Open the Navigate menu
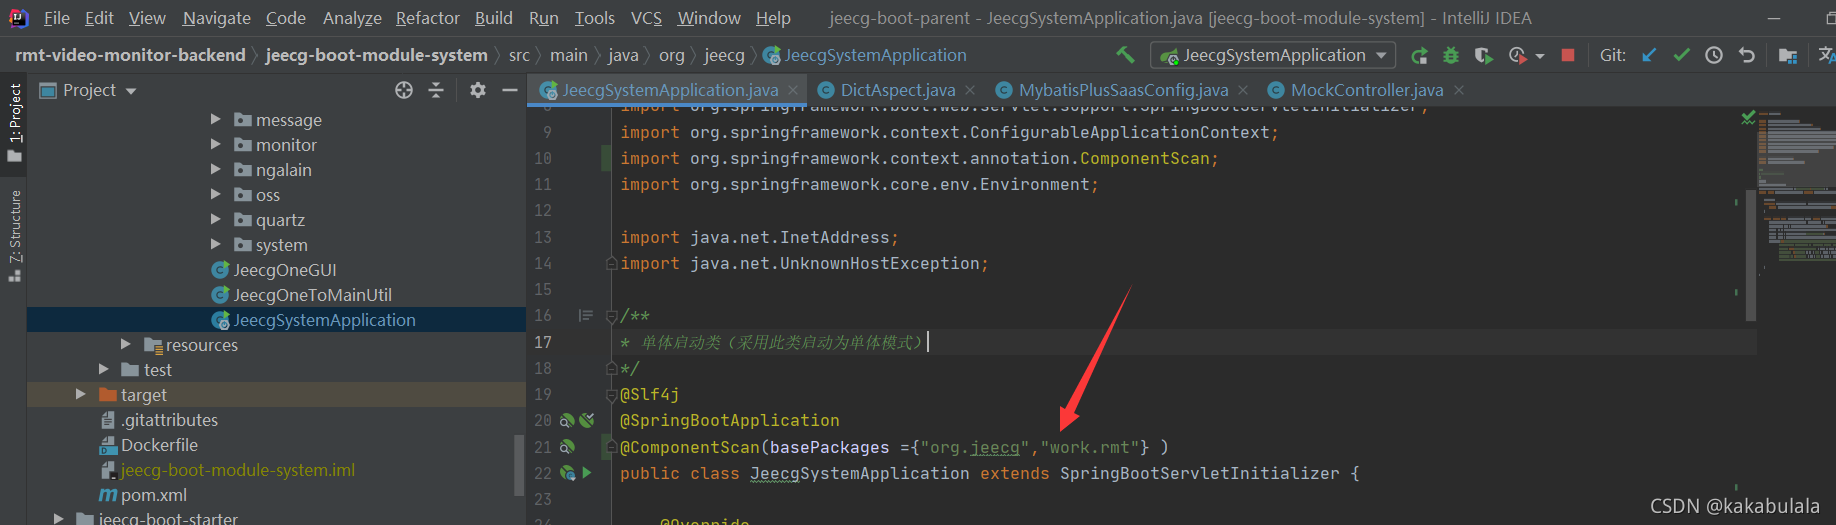The height and width of the screenshot is (525, 1836). click(217, 18)
